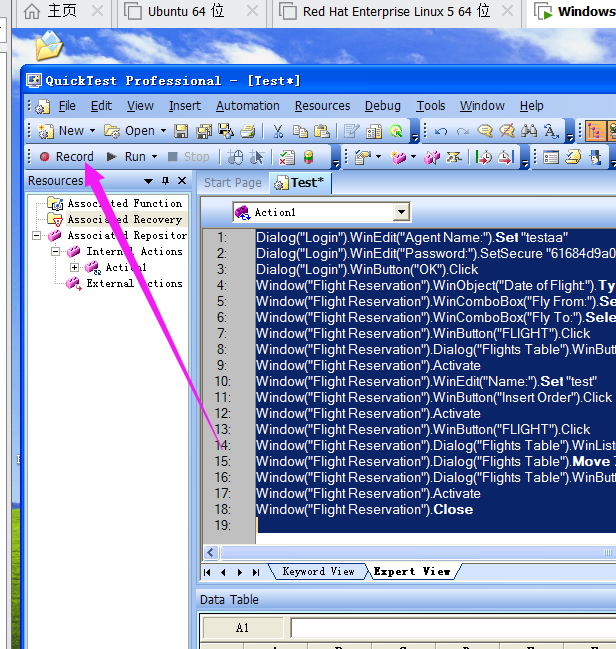Click the Data Table formula input field
The width and height of the screenshot is (616, 649).
coord(453,628)
